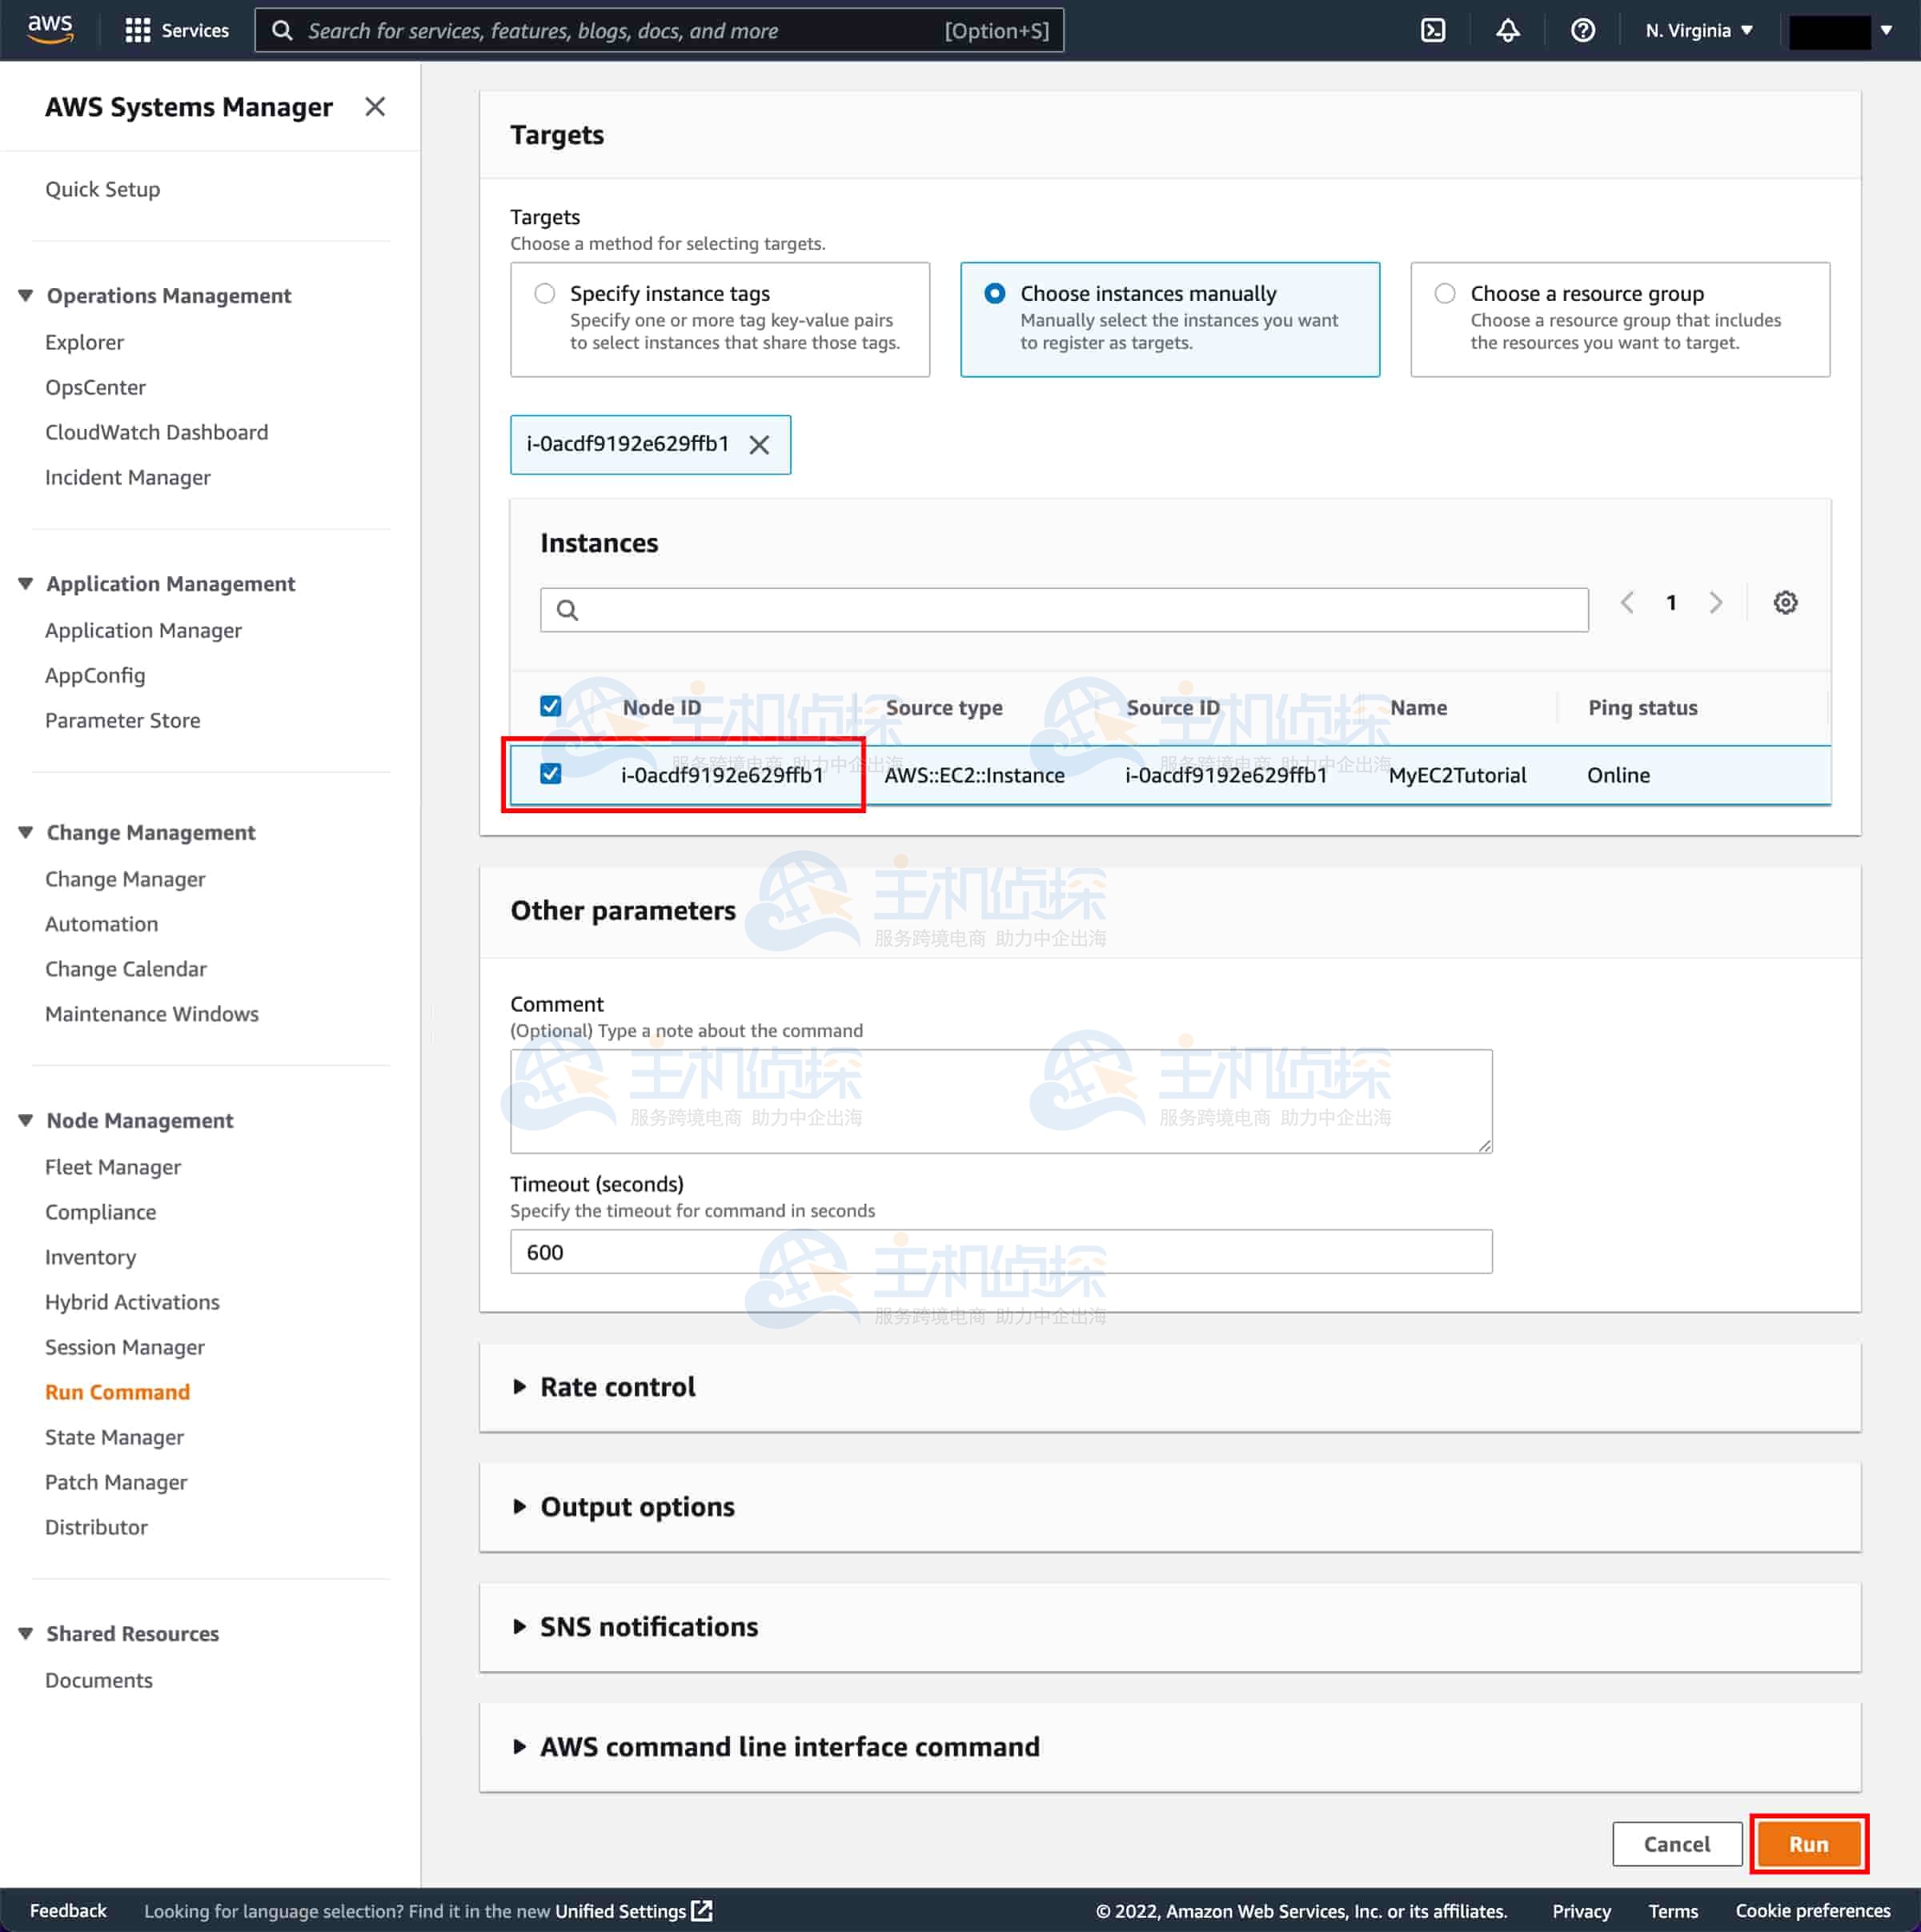Open the help question mark icon

click(x=1582, y=30)
